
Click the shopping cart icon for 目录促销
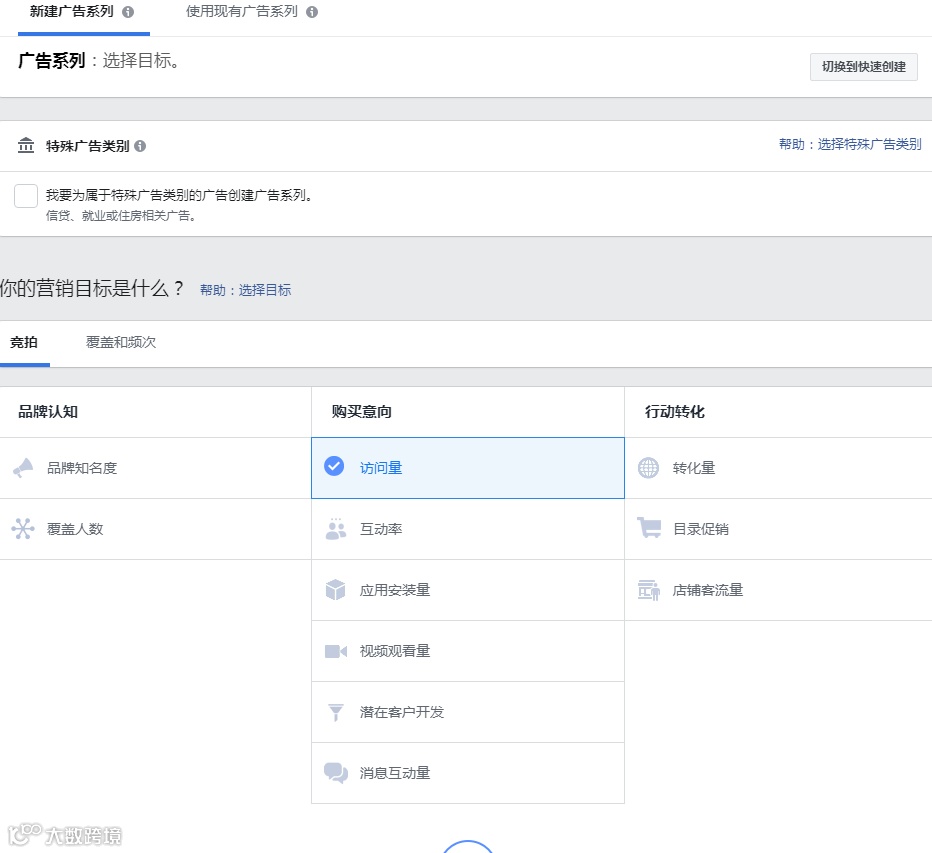pos(649,528)
